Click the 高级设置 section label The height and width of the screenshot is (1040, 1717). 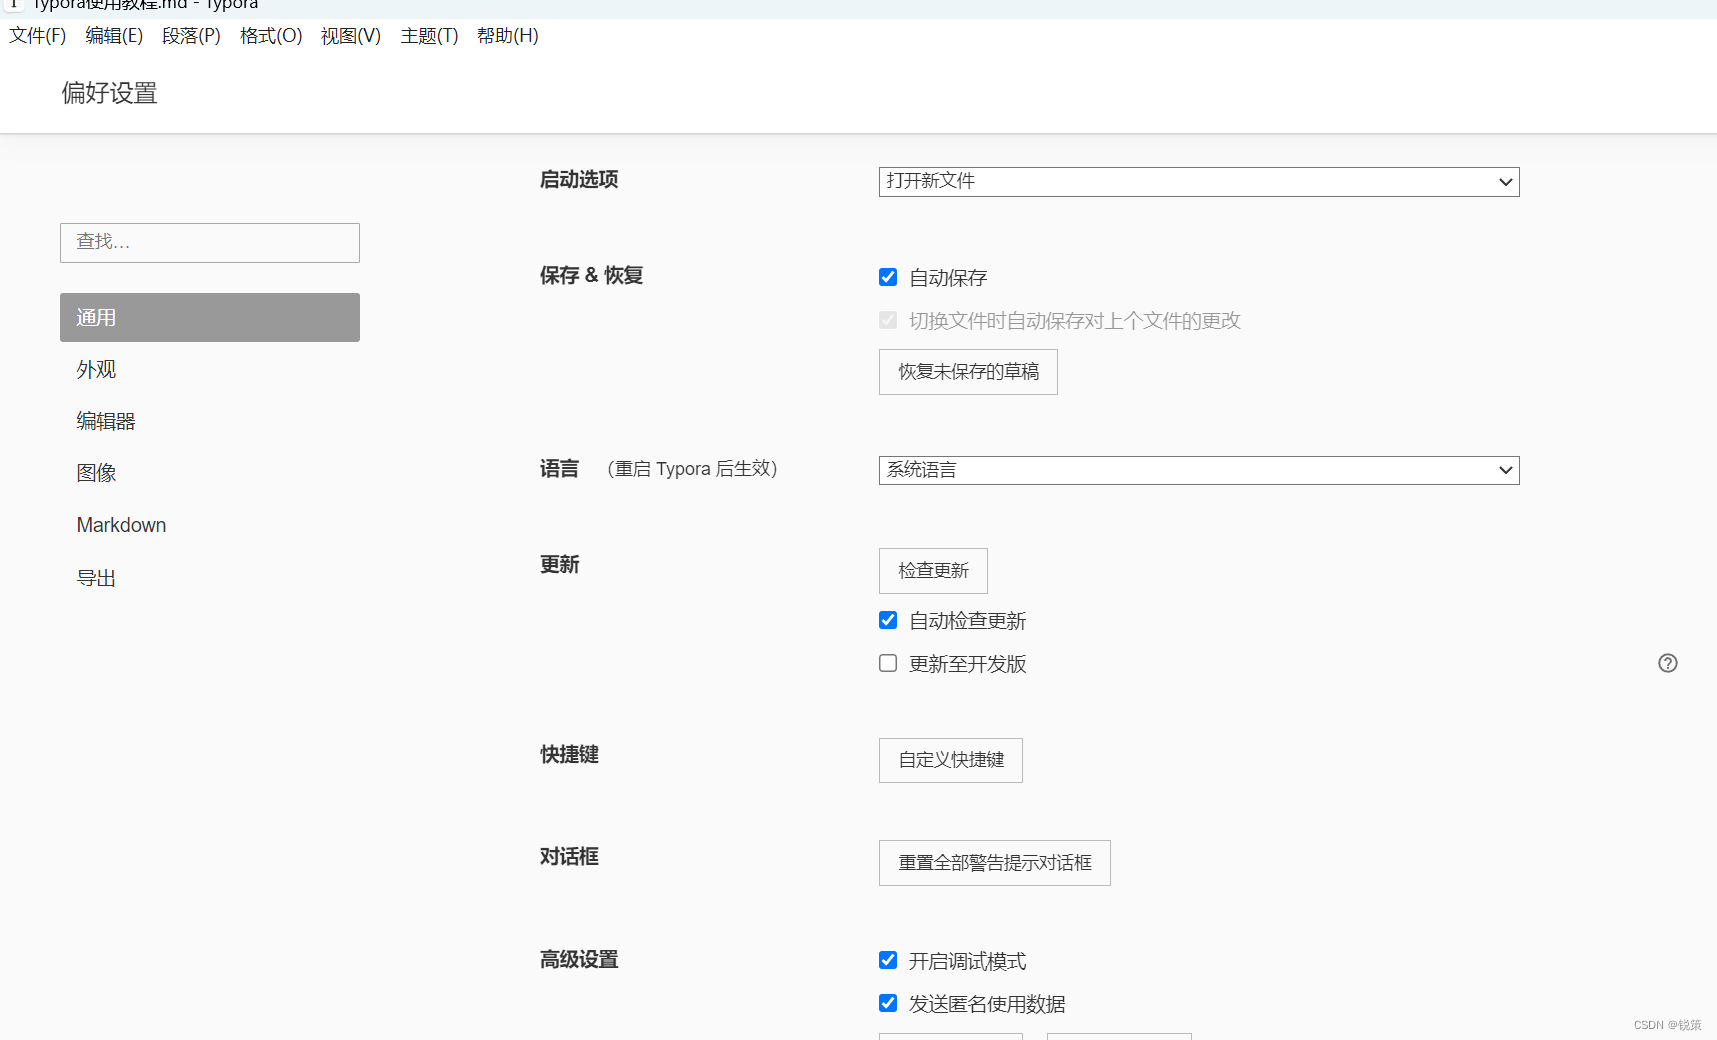coord(579,959)
